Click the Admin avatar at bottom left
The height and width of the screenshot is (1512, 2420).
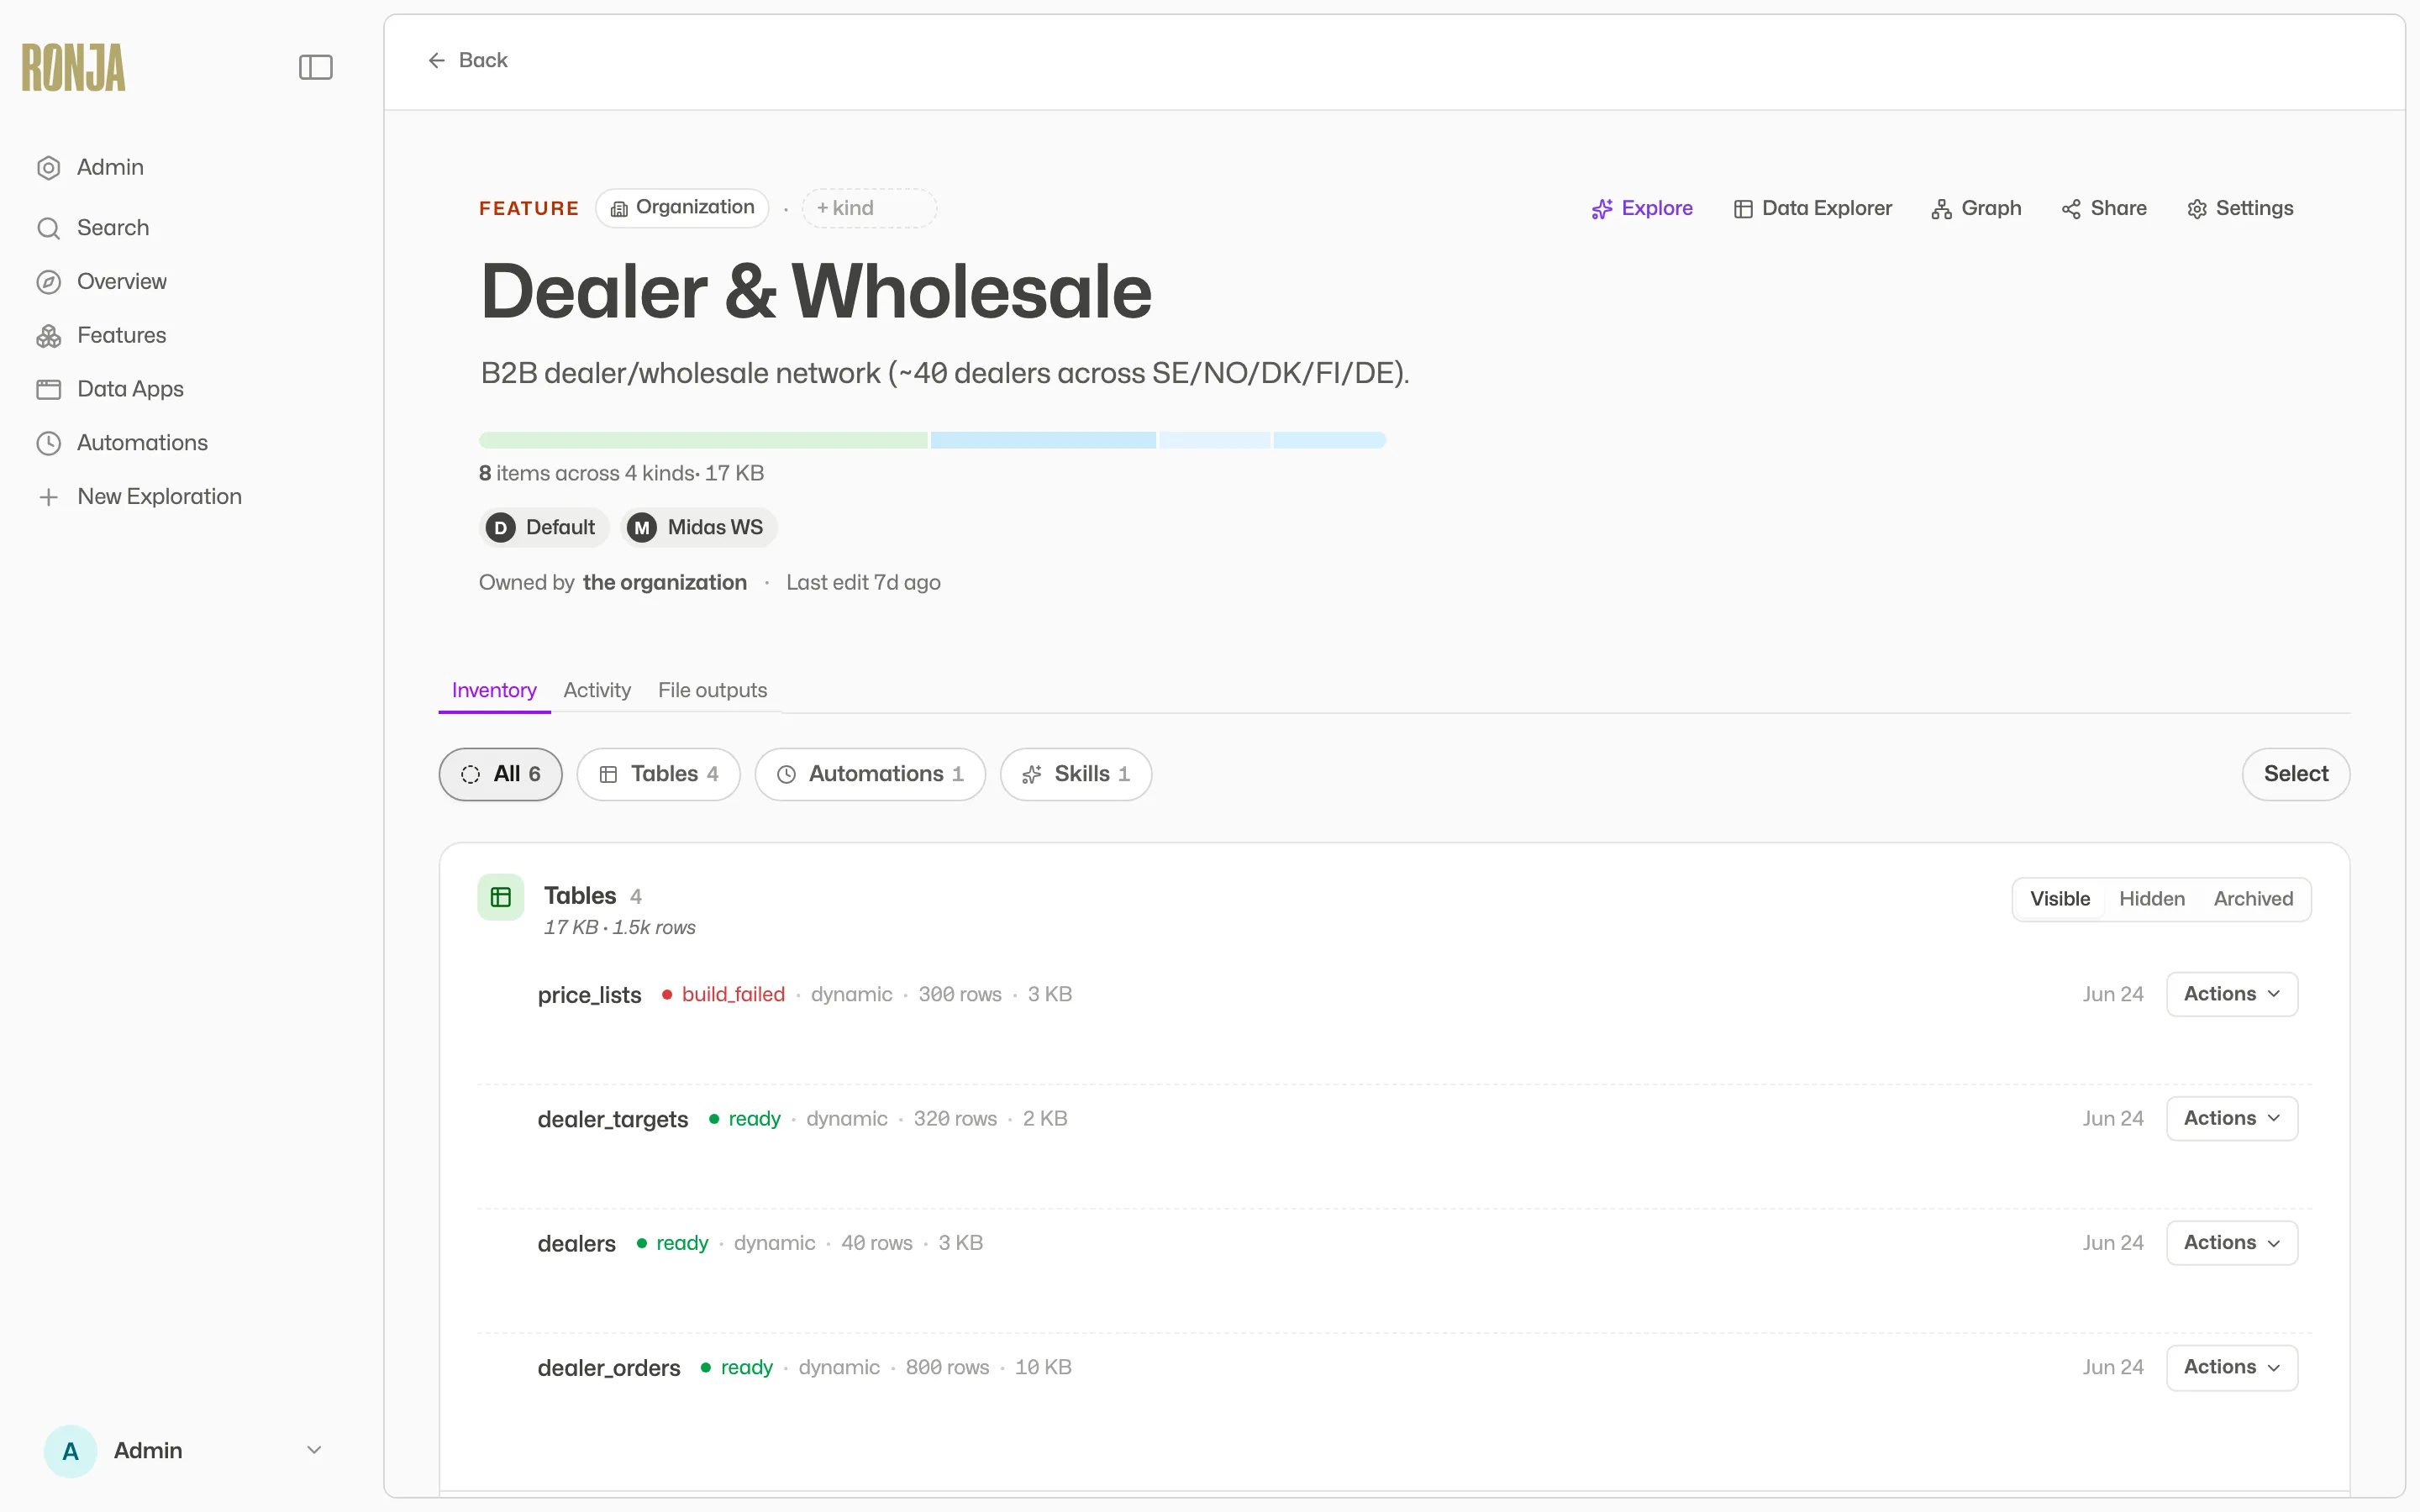pyautogui.click(x=70, y=1451)
